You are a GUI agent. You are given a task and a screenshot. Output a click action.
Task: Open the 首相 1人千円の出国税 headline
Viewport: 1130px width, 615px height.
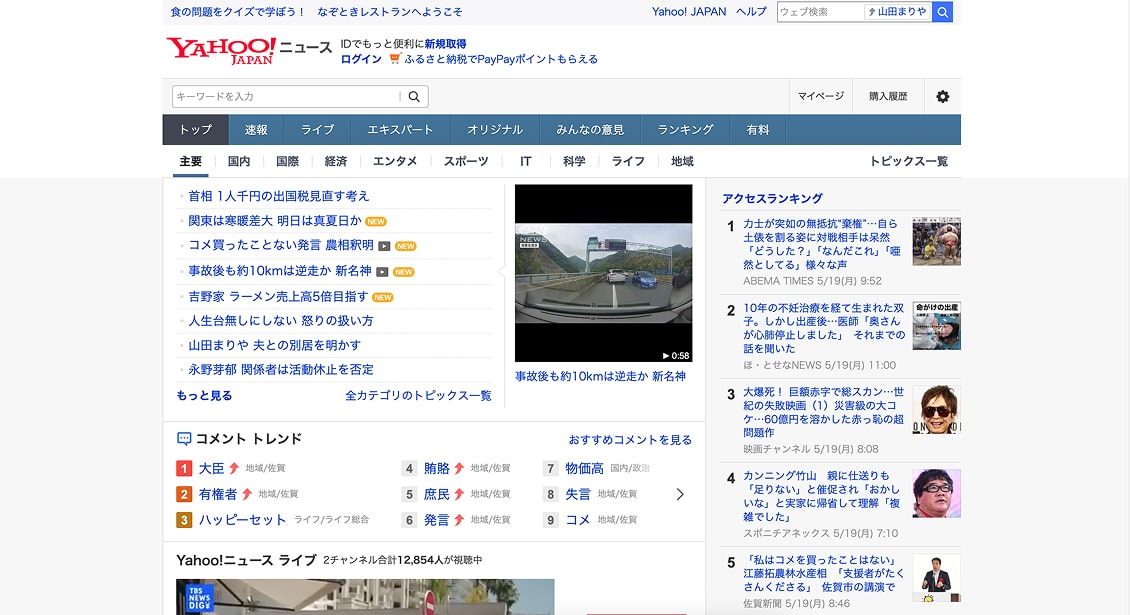click(x=278, y=196)
